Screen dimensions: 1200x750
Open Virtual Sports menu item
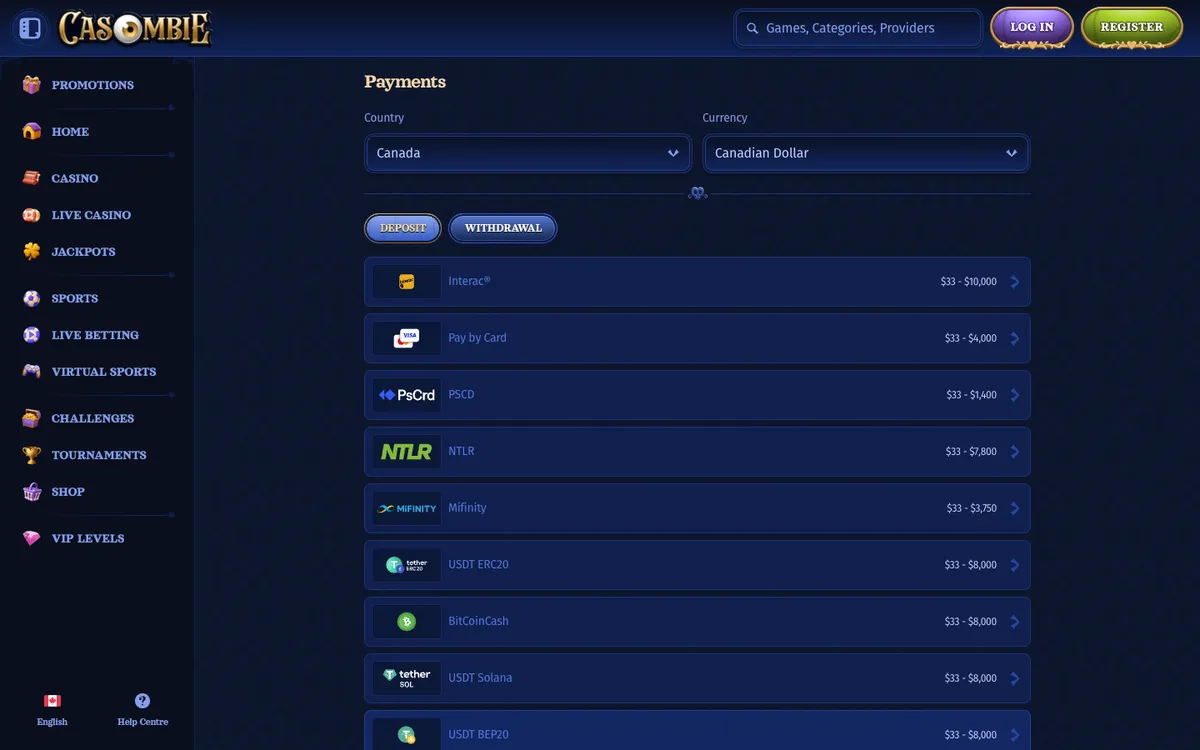[104, 372]
